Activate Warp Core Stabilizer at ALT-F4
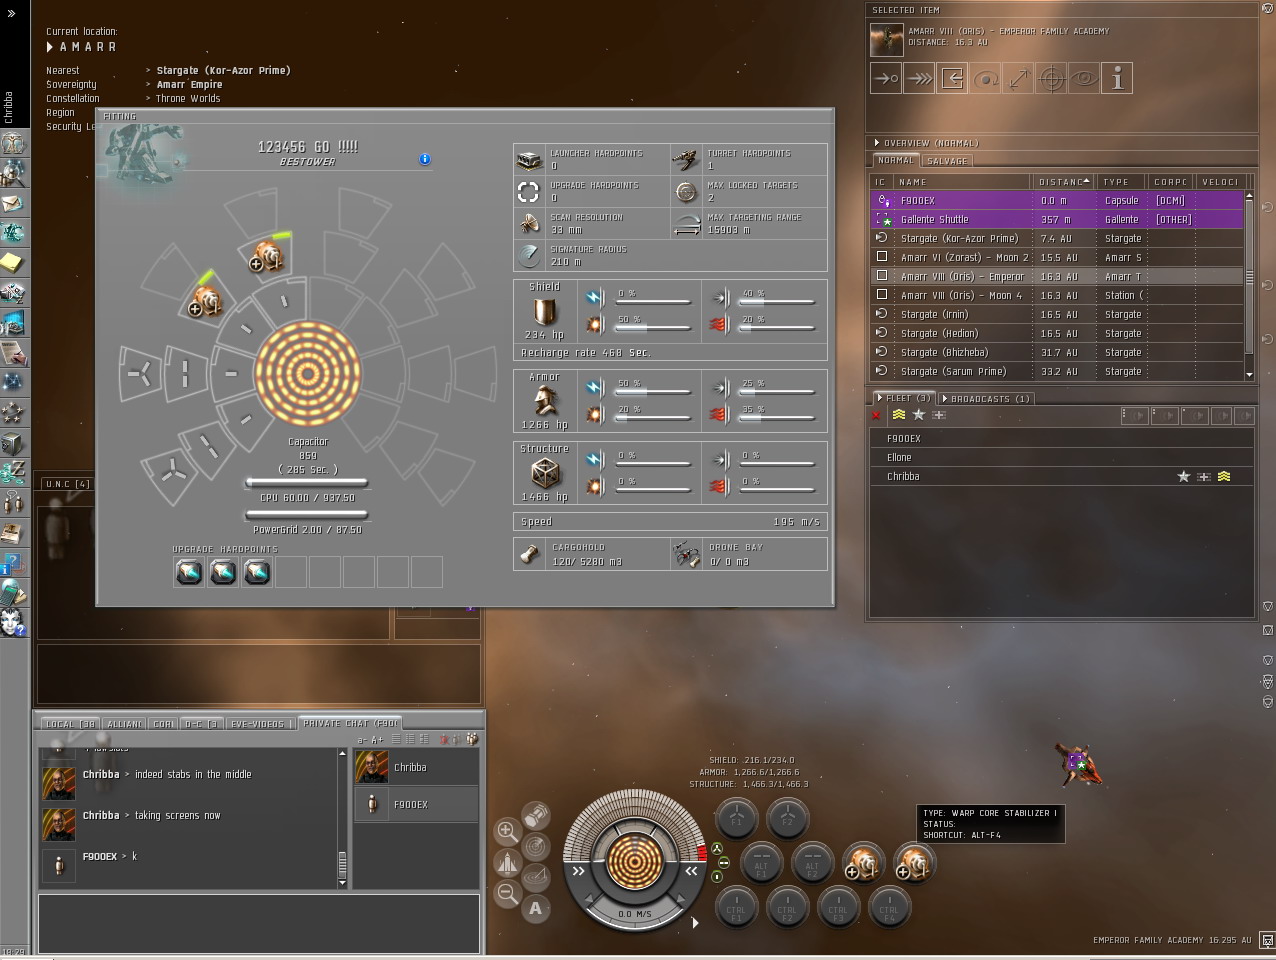The image size is (1276, 960). point(913,862)
